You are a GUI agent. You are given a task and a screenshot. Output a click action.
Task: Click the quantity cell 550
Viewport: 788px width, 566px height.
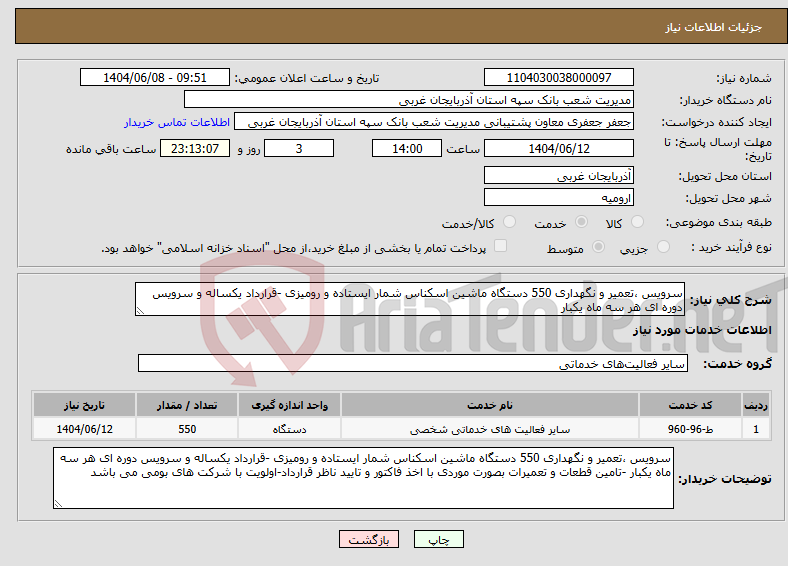pos(187,429)
